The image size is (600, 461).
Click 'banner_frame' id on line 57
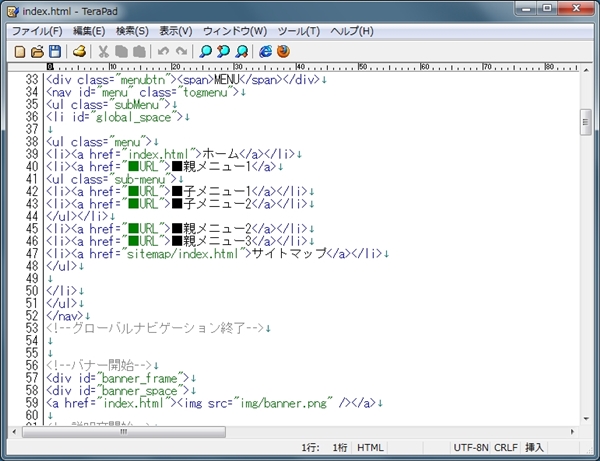pos(140,378)
